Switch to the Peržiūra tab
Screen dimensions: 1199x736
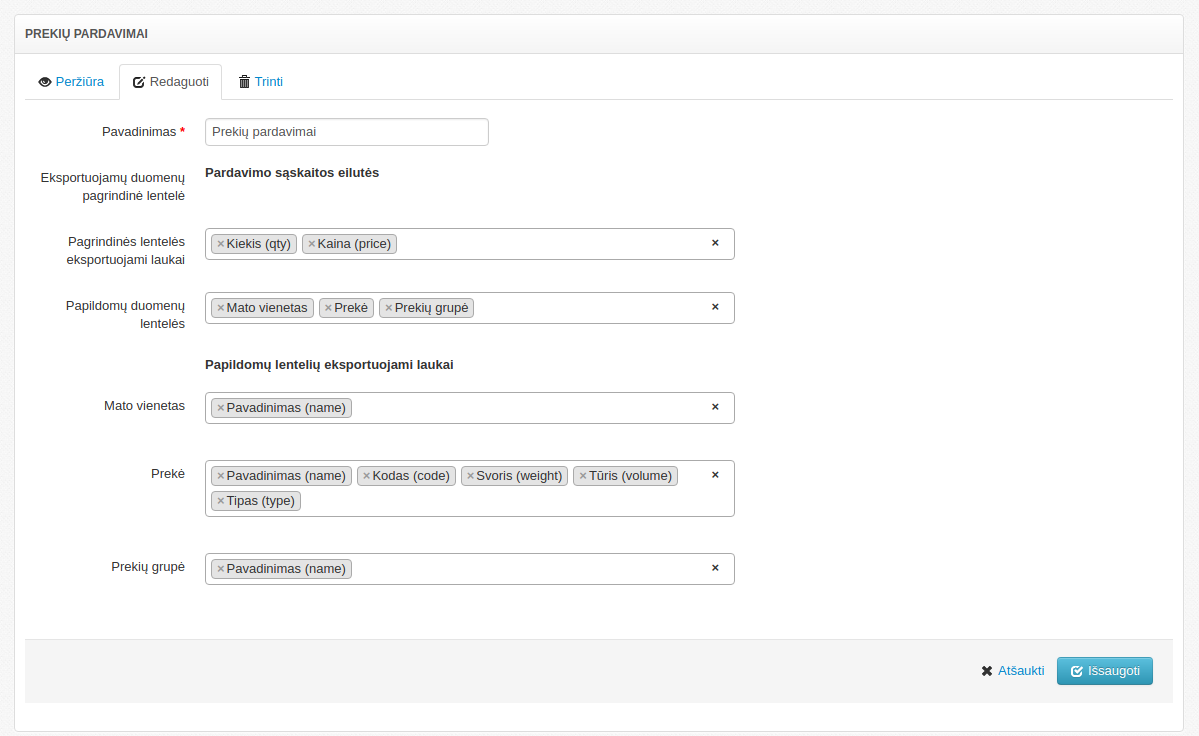pyautogui.click(x=71, y=82)
